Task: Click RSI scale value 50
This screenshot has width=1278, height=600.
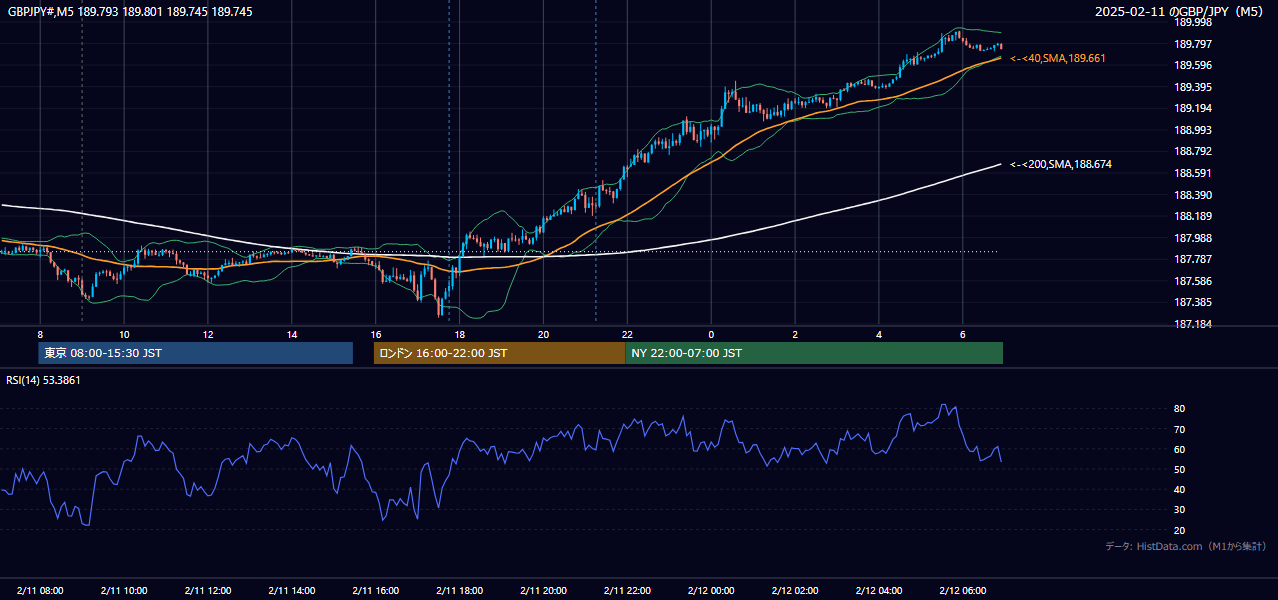Action: (x=1180, y=469)
